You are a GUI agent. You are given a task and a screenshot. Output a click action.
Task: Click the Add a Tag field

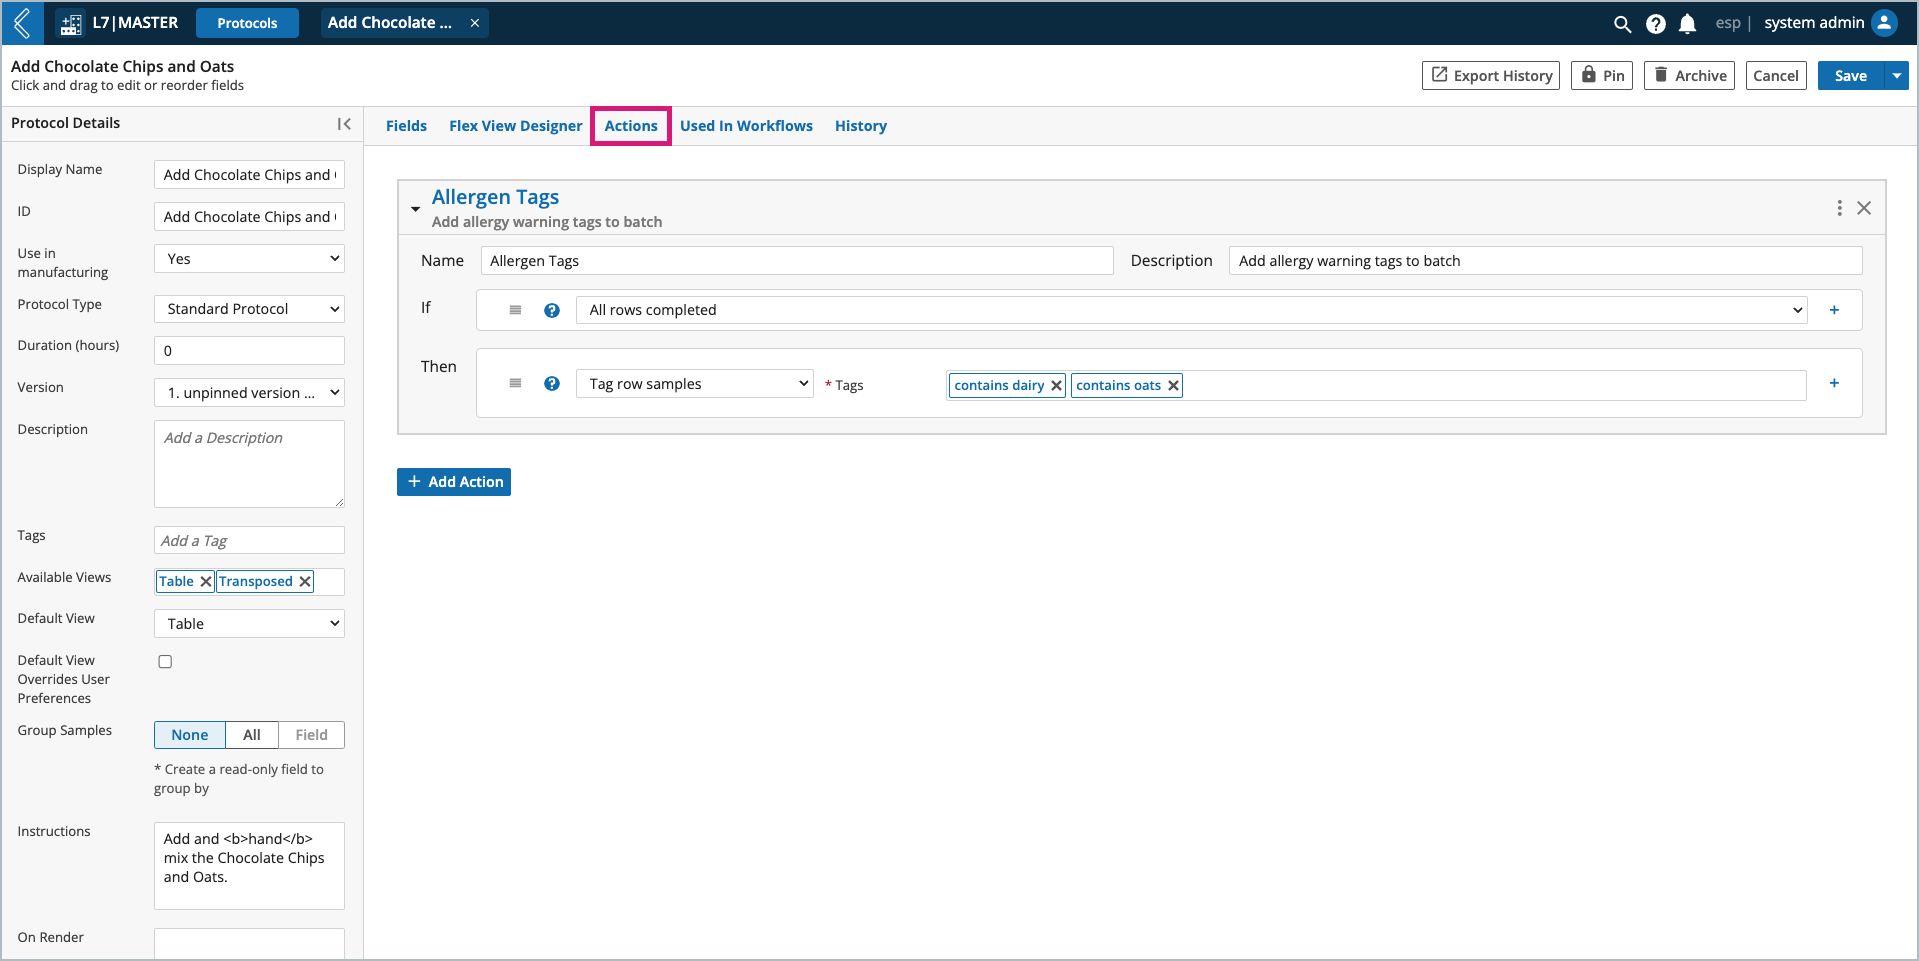(x=249, y=541)
